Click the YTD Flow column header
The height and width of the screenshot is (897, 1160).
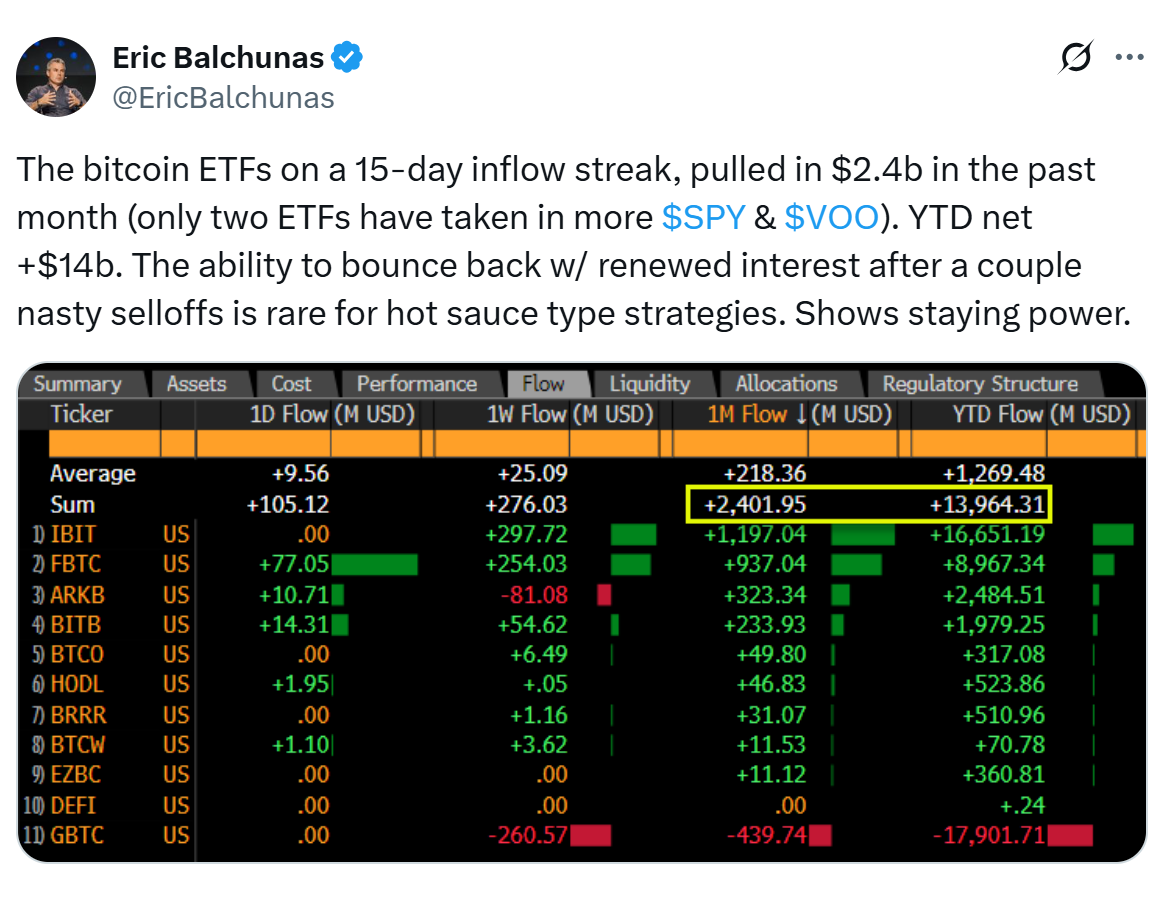996,414
